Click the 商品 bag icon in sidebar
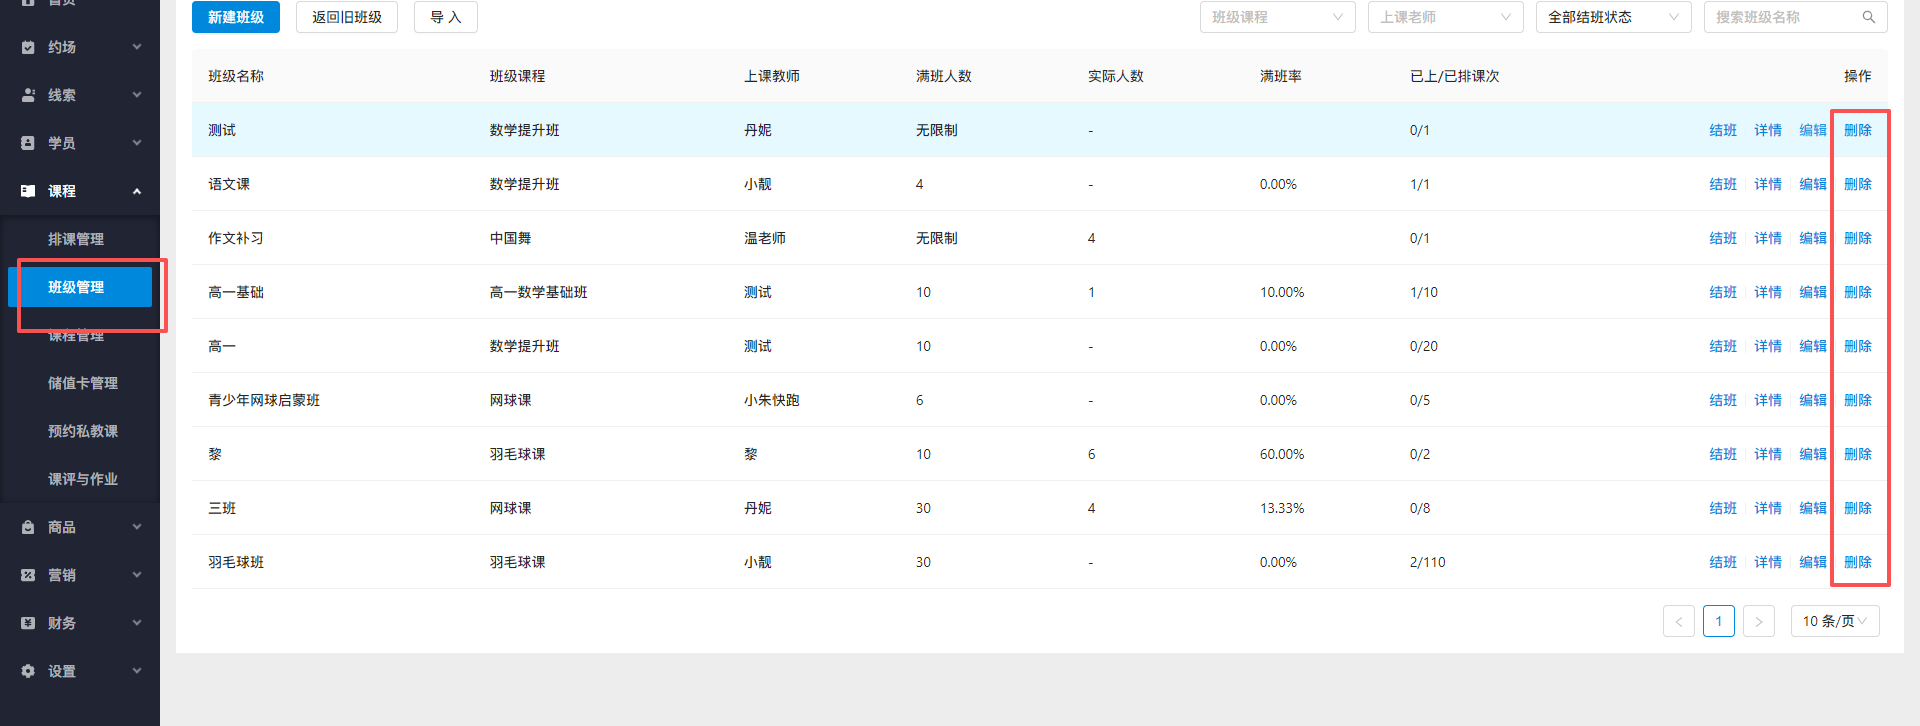The width and height of the screenshot is (1920, 726). click(x=28, y=527)
